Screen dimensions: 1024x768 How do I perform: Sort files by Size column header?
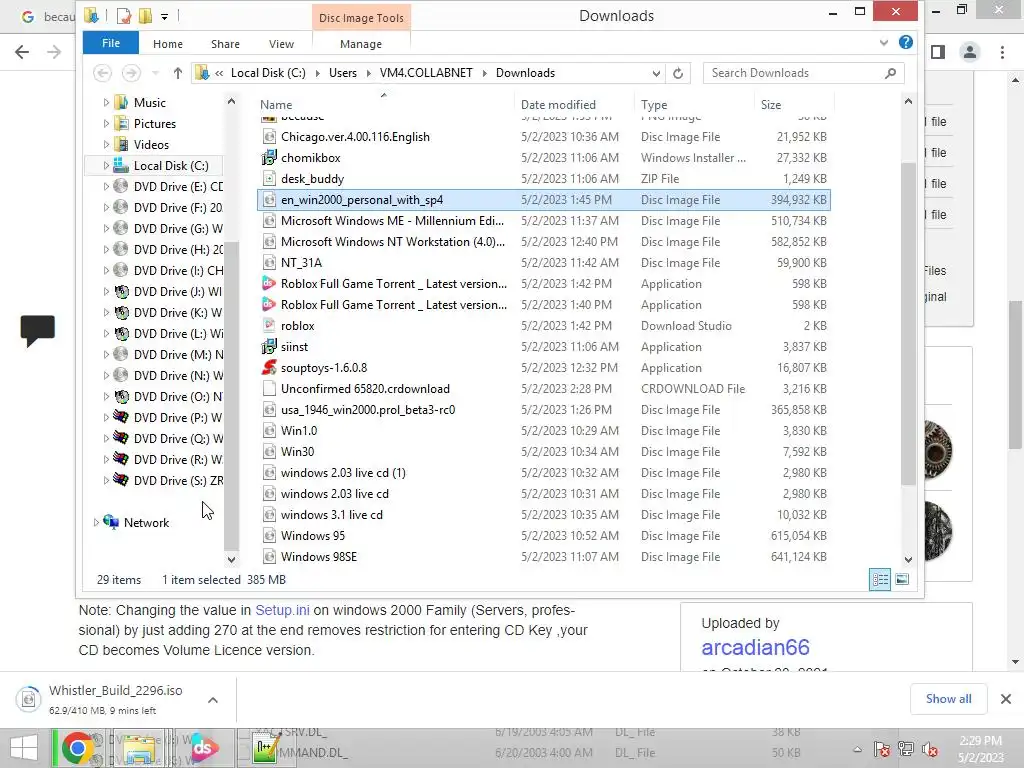pyautogui.click(x=771, y=104)
